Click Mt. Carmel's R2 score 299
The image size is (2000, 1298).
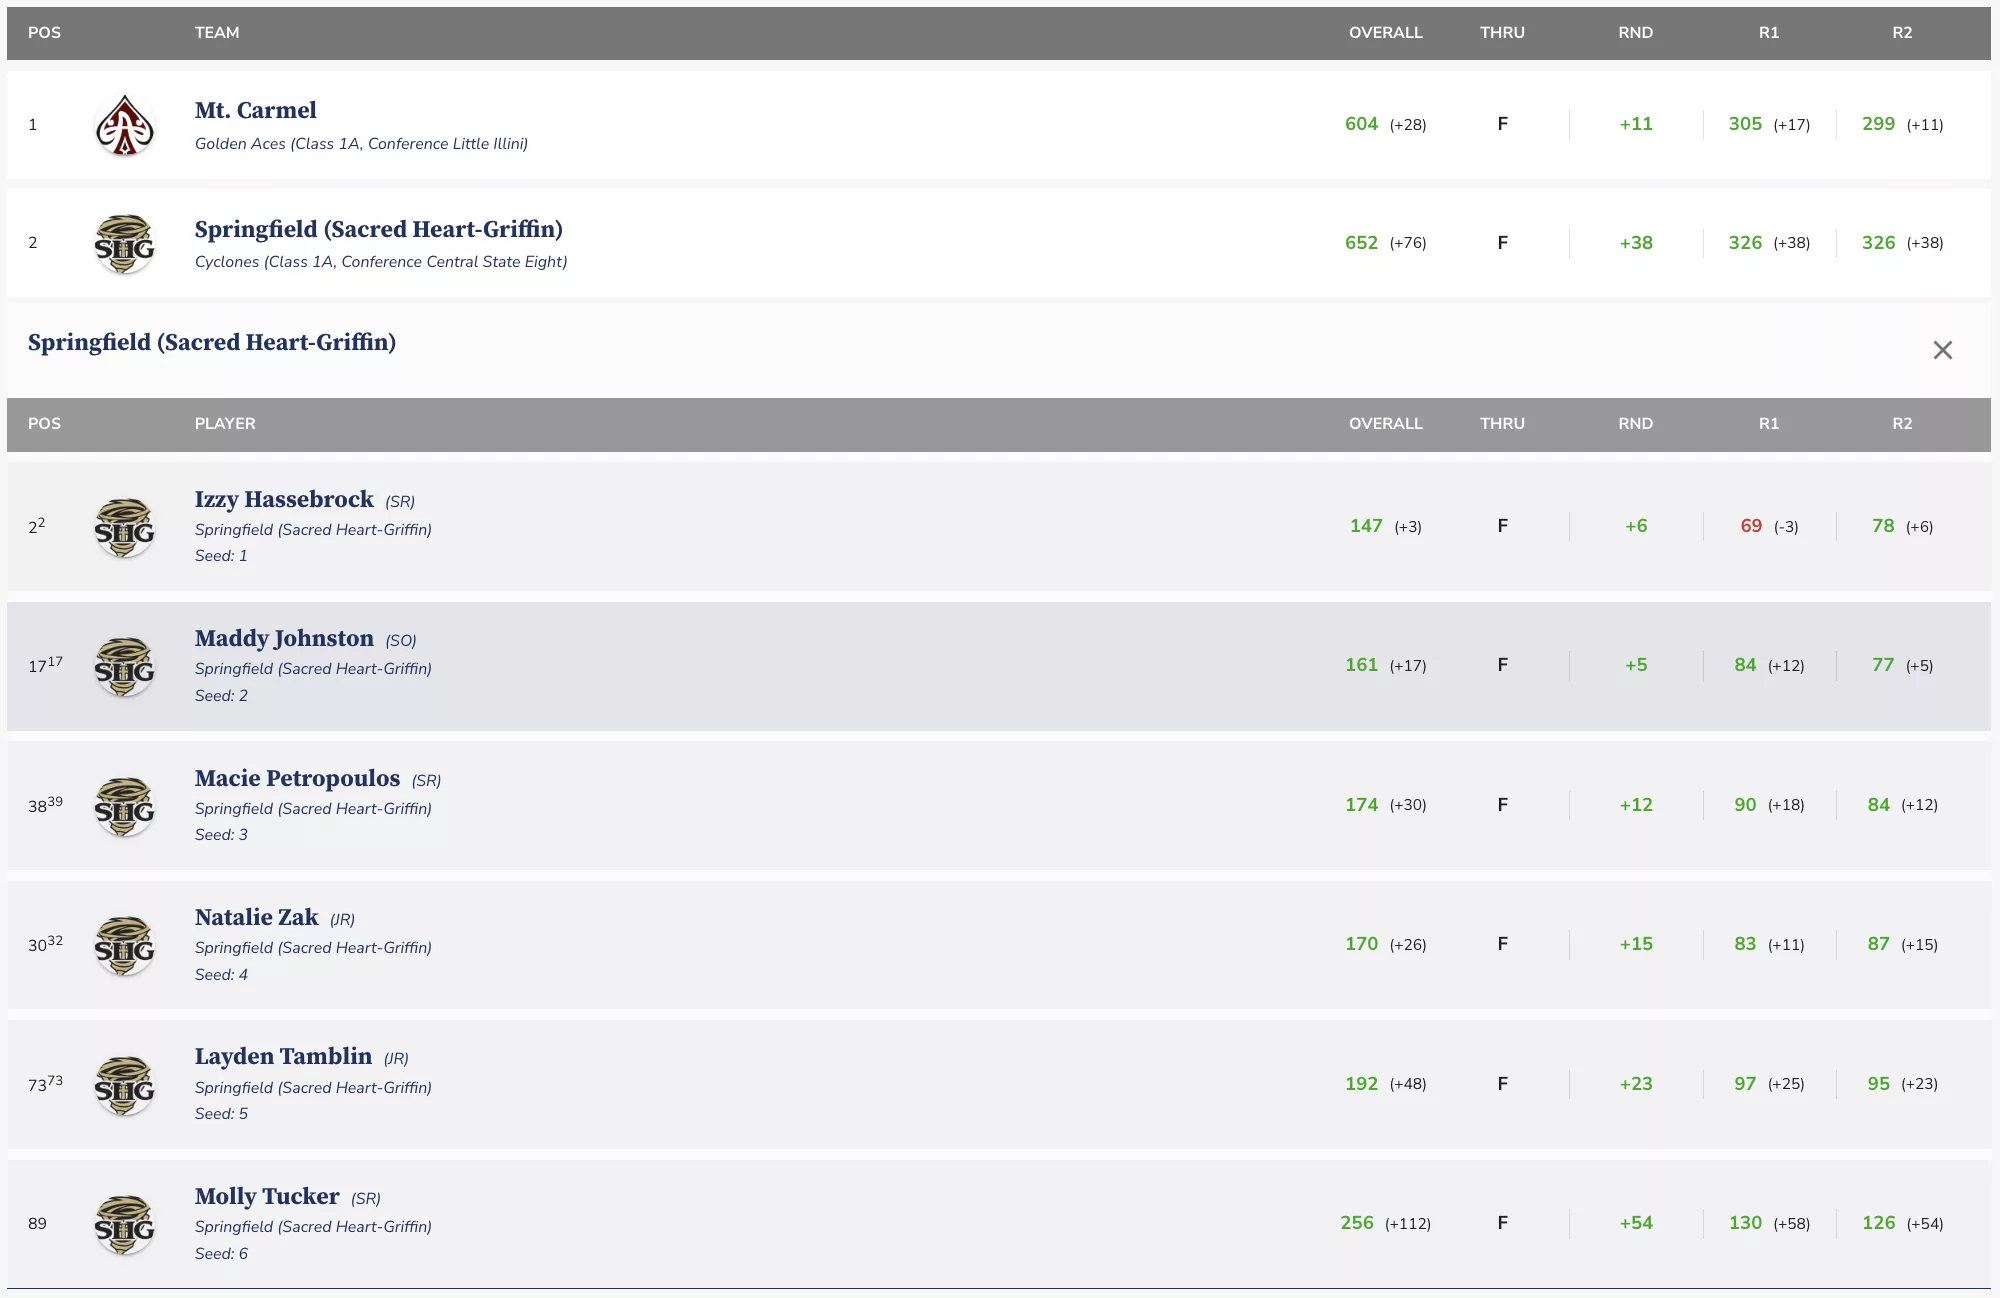[1878, 124]
